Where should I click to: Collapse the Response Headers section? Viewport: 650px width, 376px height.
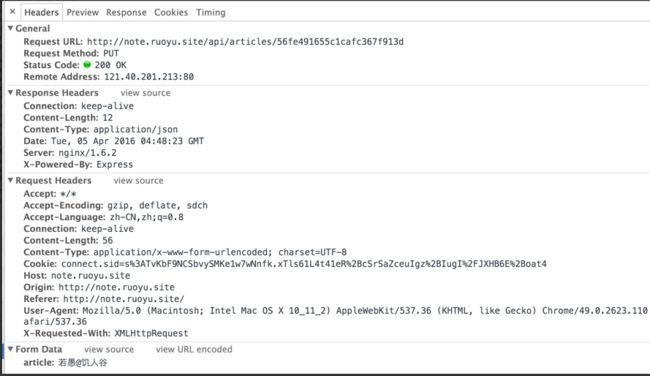(11, 92)
